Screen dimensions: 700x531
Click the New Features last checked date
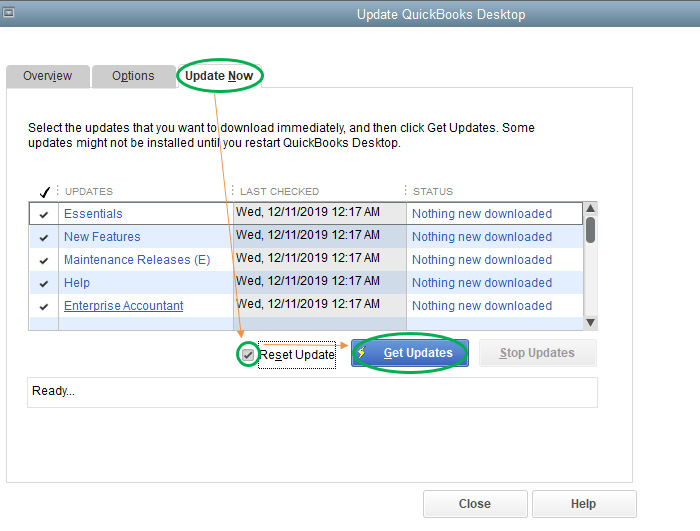coord(320,237)
